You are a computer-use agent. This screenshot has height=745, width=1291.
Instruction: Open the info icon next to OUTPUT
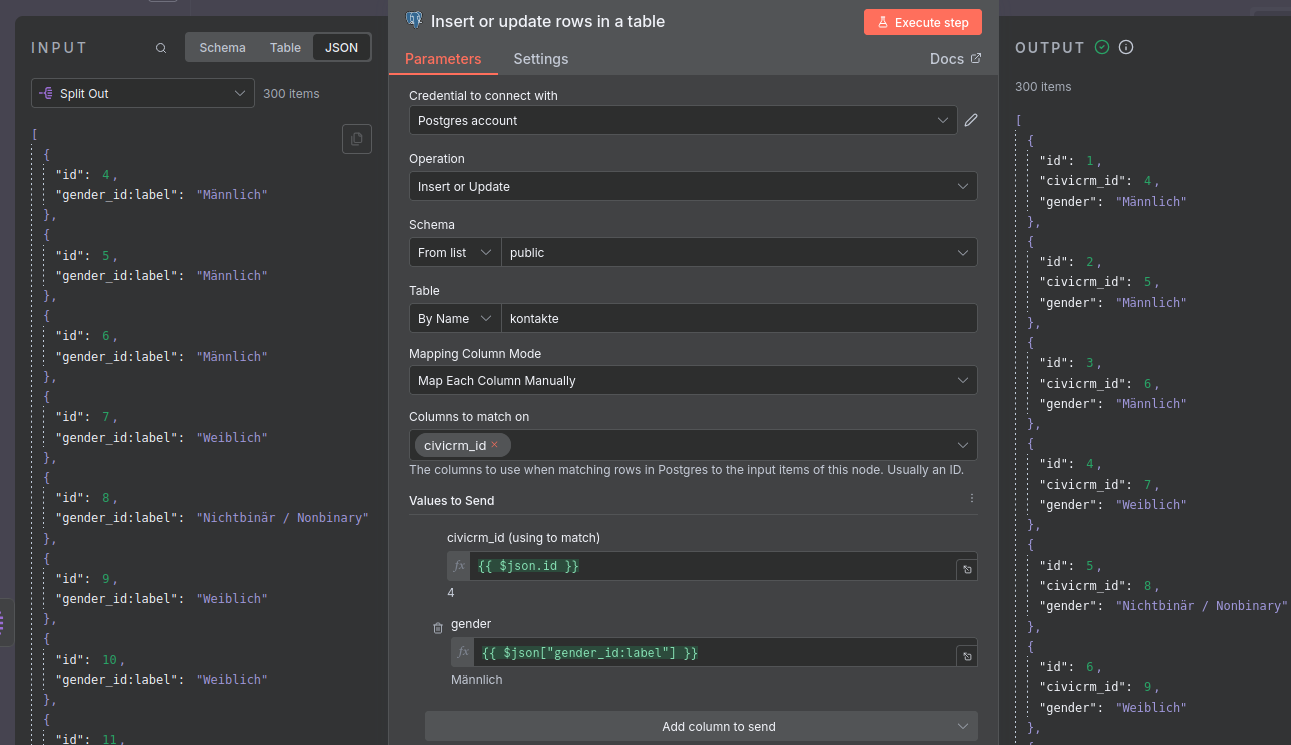(x=1126, y=46)
